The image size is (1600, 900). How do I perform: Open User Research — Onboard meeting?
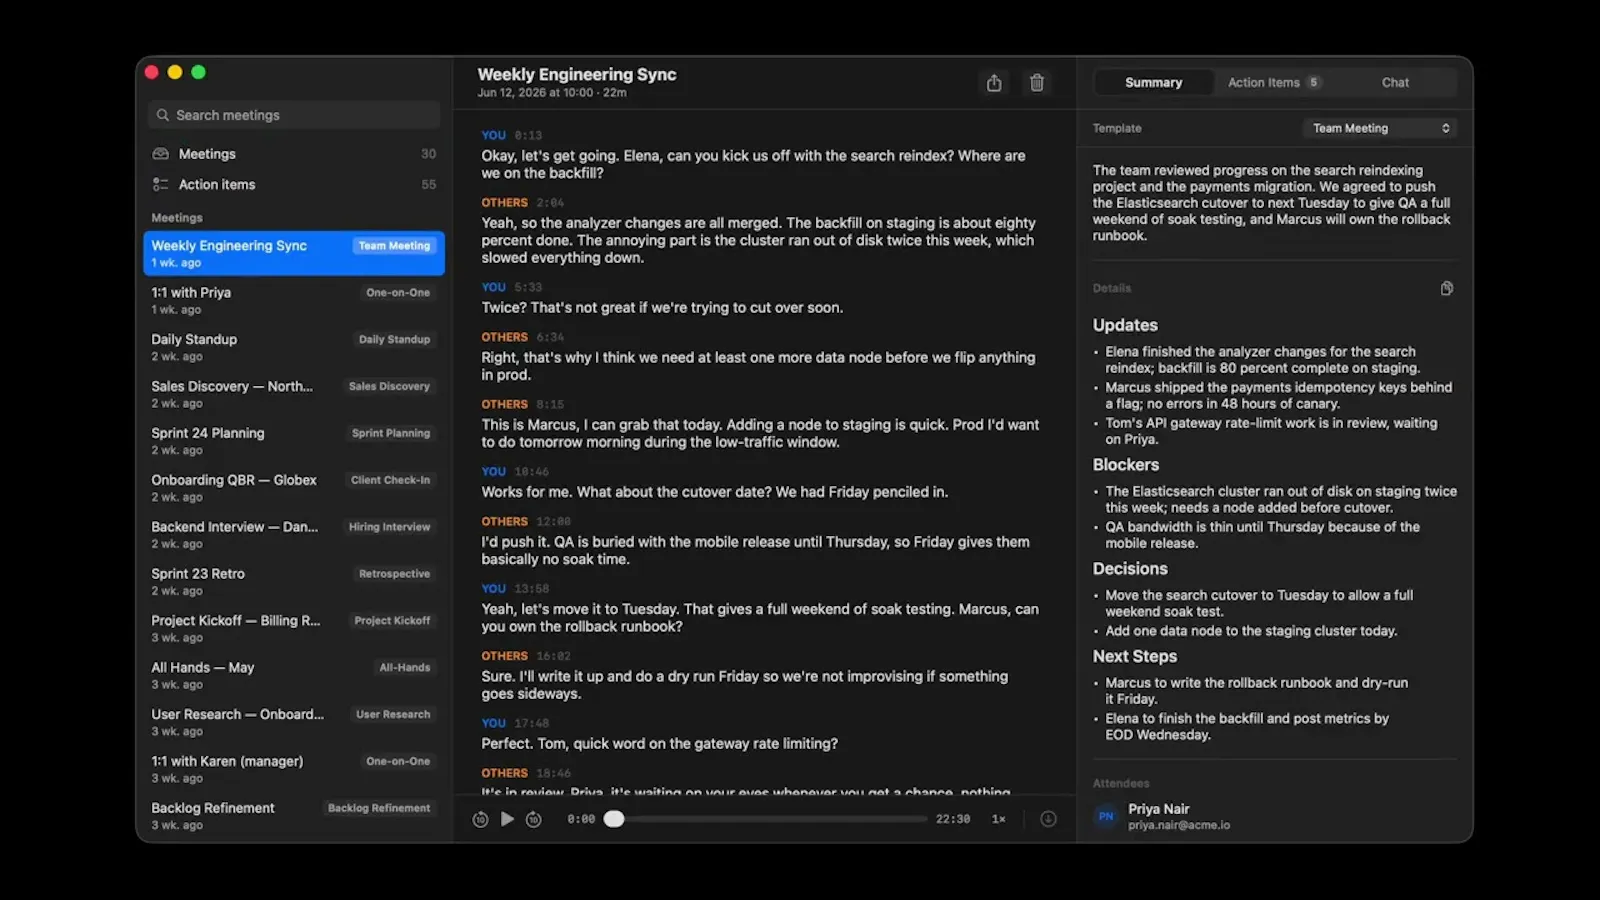tap(294, 723)
